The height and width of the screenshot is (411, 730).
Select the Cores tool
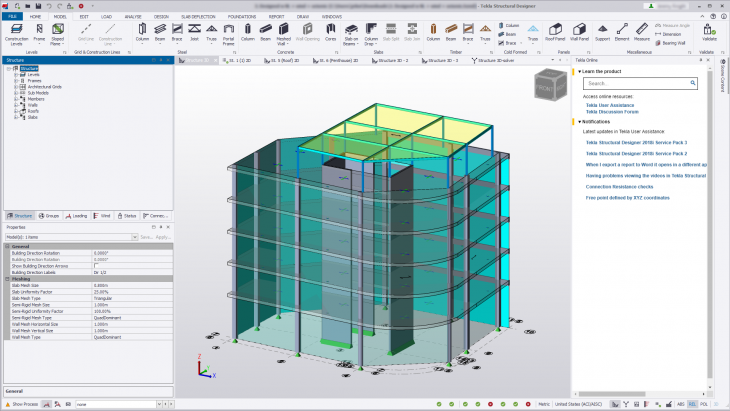(x=331, y=33)
